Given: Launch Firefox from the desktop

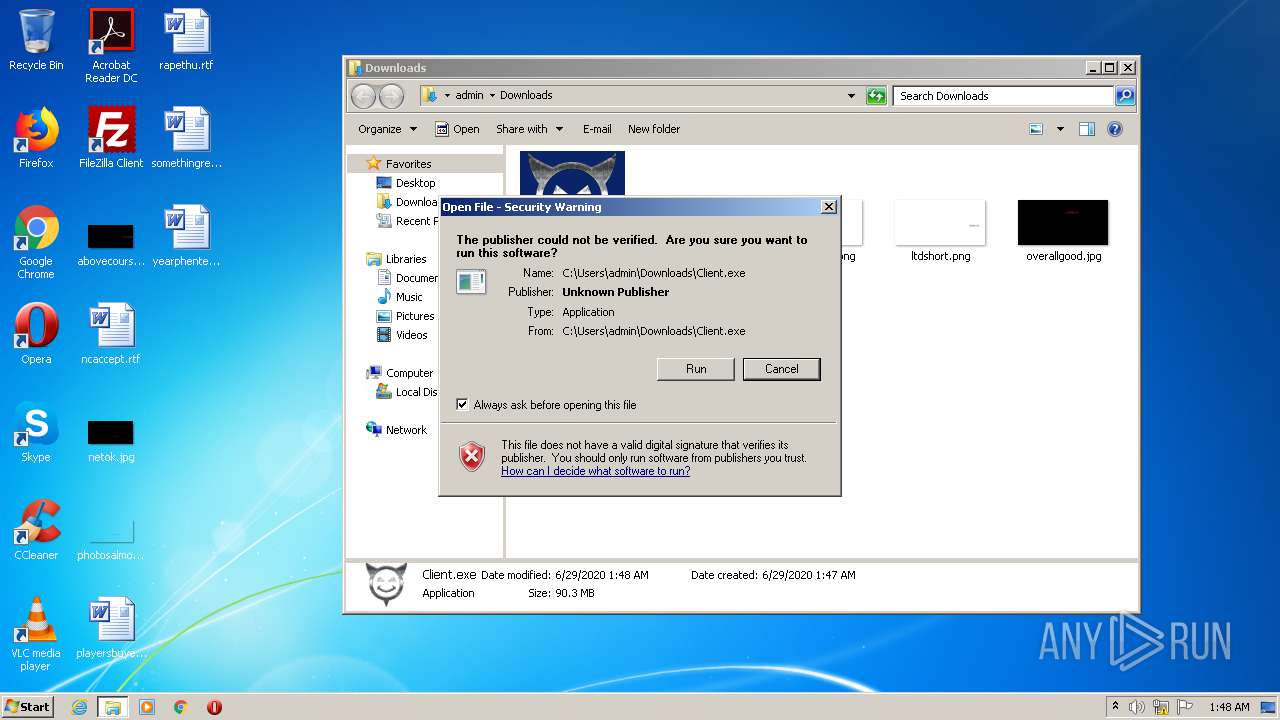Looking at the screenshot, I should [x=36, y=138].
